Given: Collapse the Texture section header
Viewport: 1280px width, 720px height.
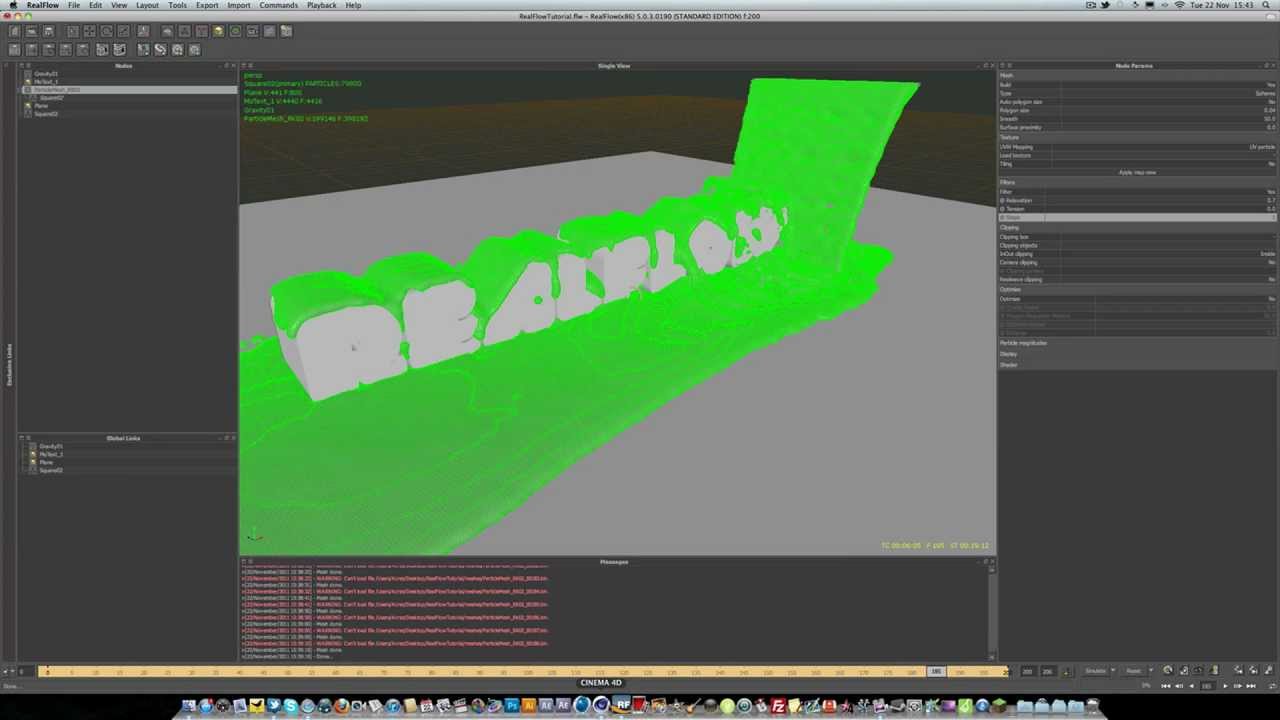Looking at the screenshot, I should [x=1138, y=137].
